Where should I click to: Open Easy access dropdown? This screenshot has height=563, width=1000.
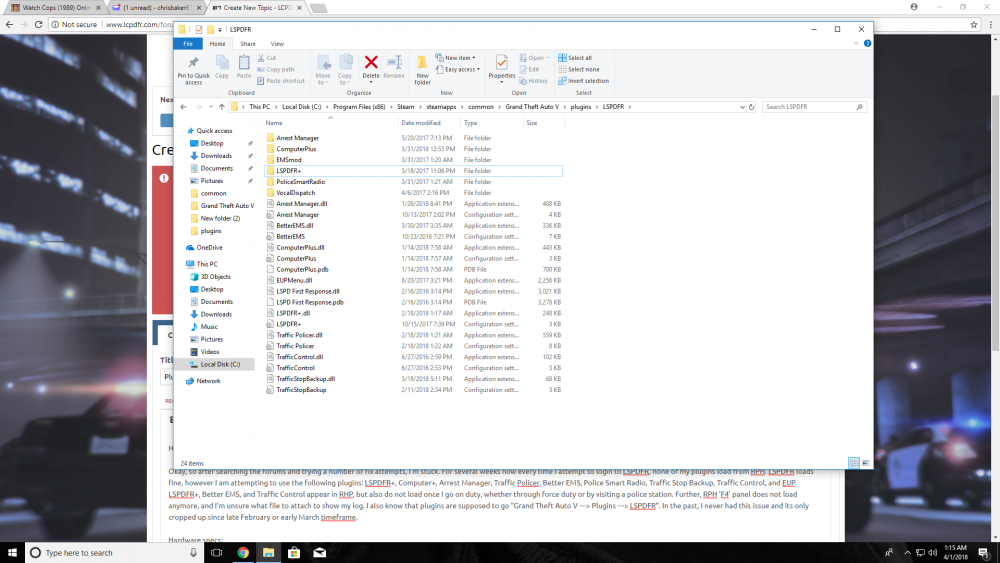[x=457, y=69]
